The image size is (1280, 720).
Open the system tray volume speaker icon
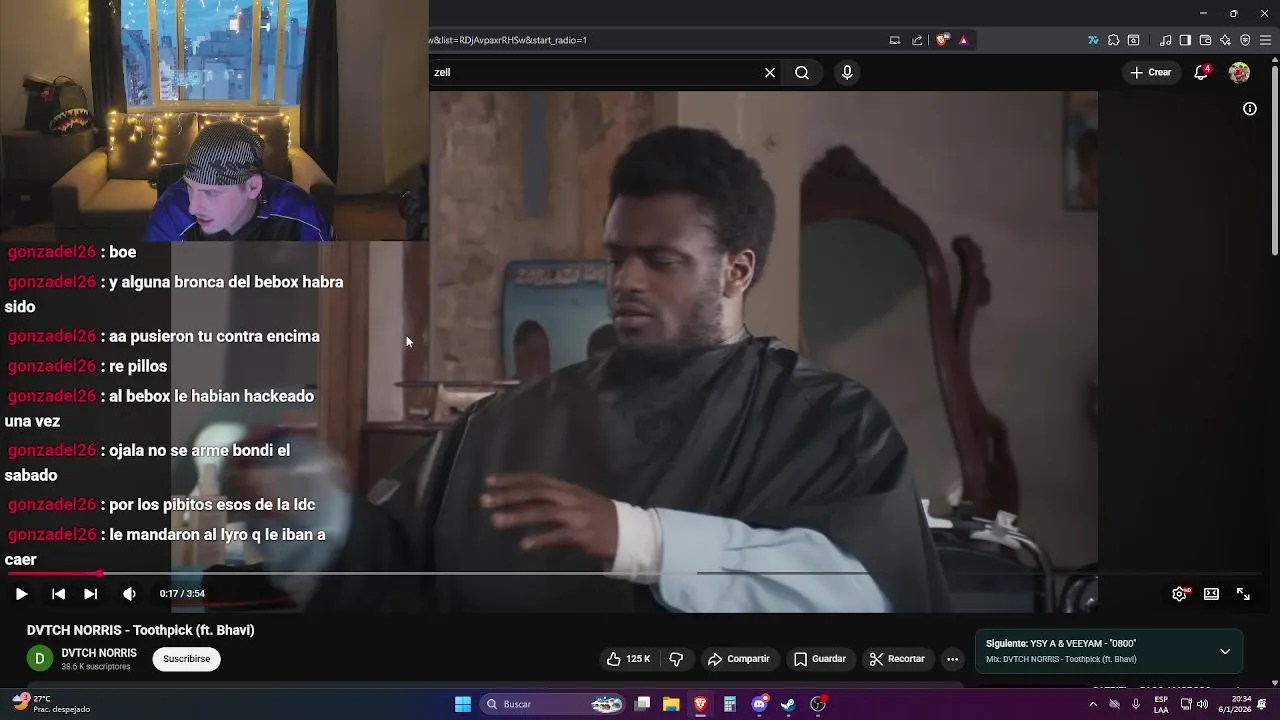[x=1202, y=704]
